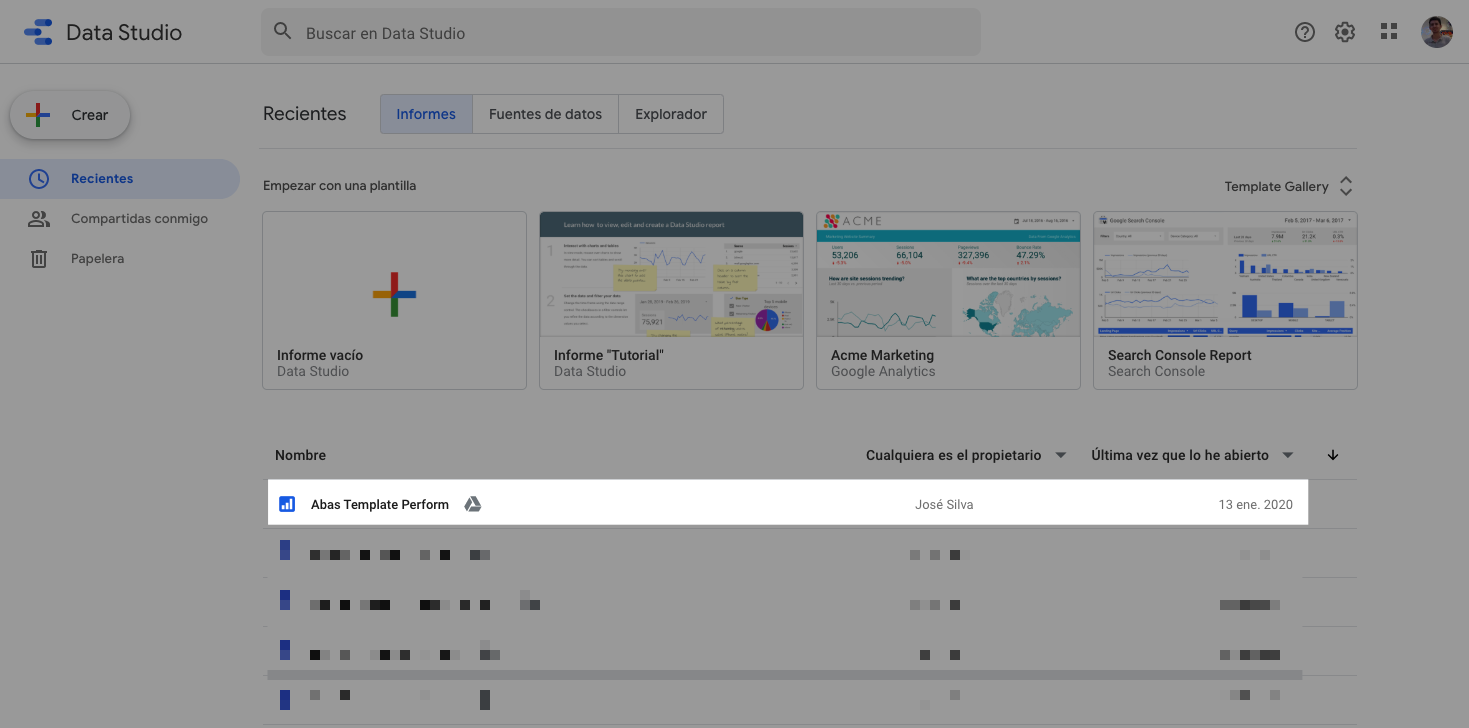The image size is (1469, 728).
Task: Click the date 13 ene. 2020
Action: tap(1255, 505)
